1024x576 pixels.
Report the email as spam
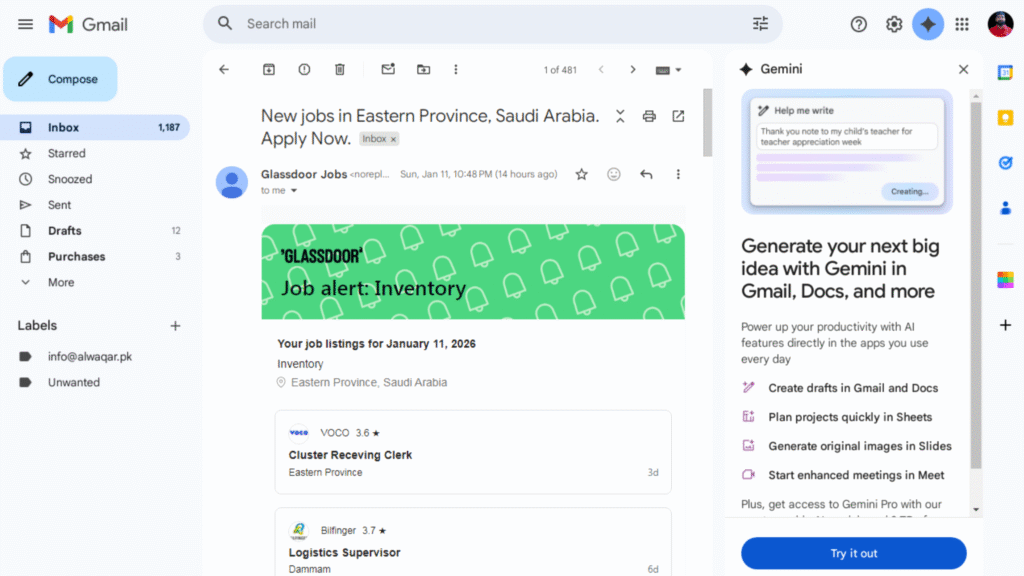point(304,69)
